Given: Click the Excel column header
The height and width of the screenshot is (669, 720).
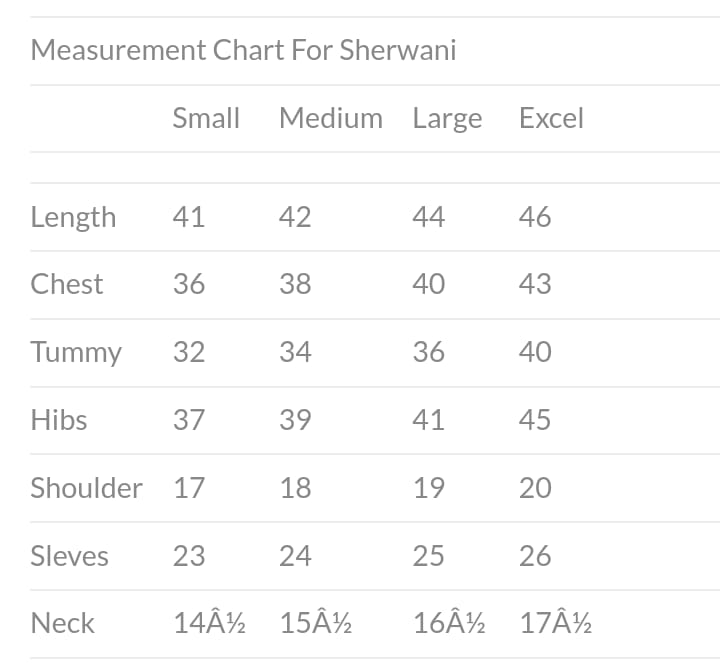Looking at the screenshot, I should point(551,118).
